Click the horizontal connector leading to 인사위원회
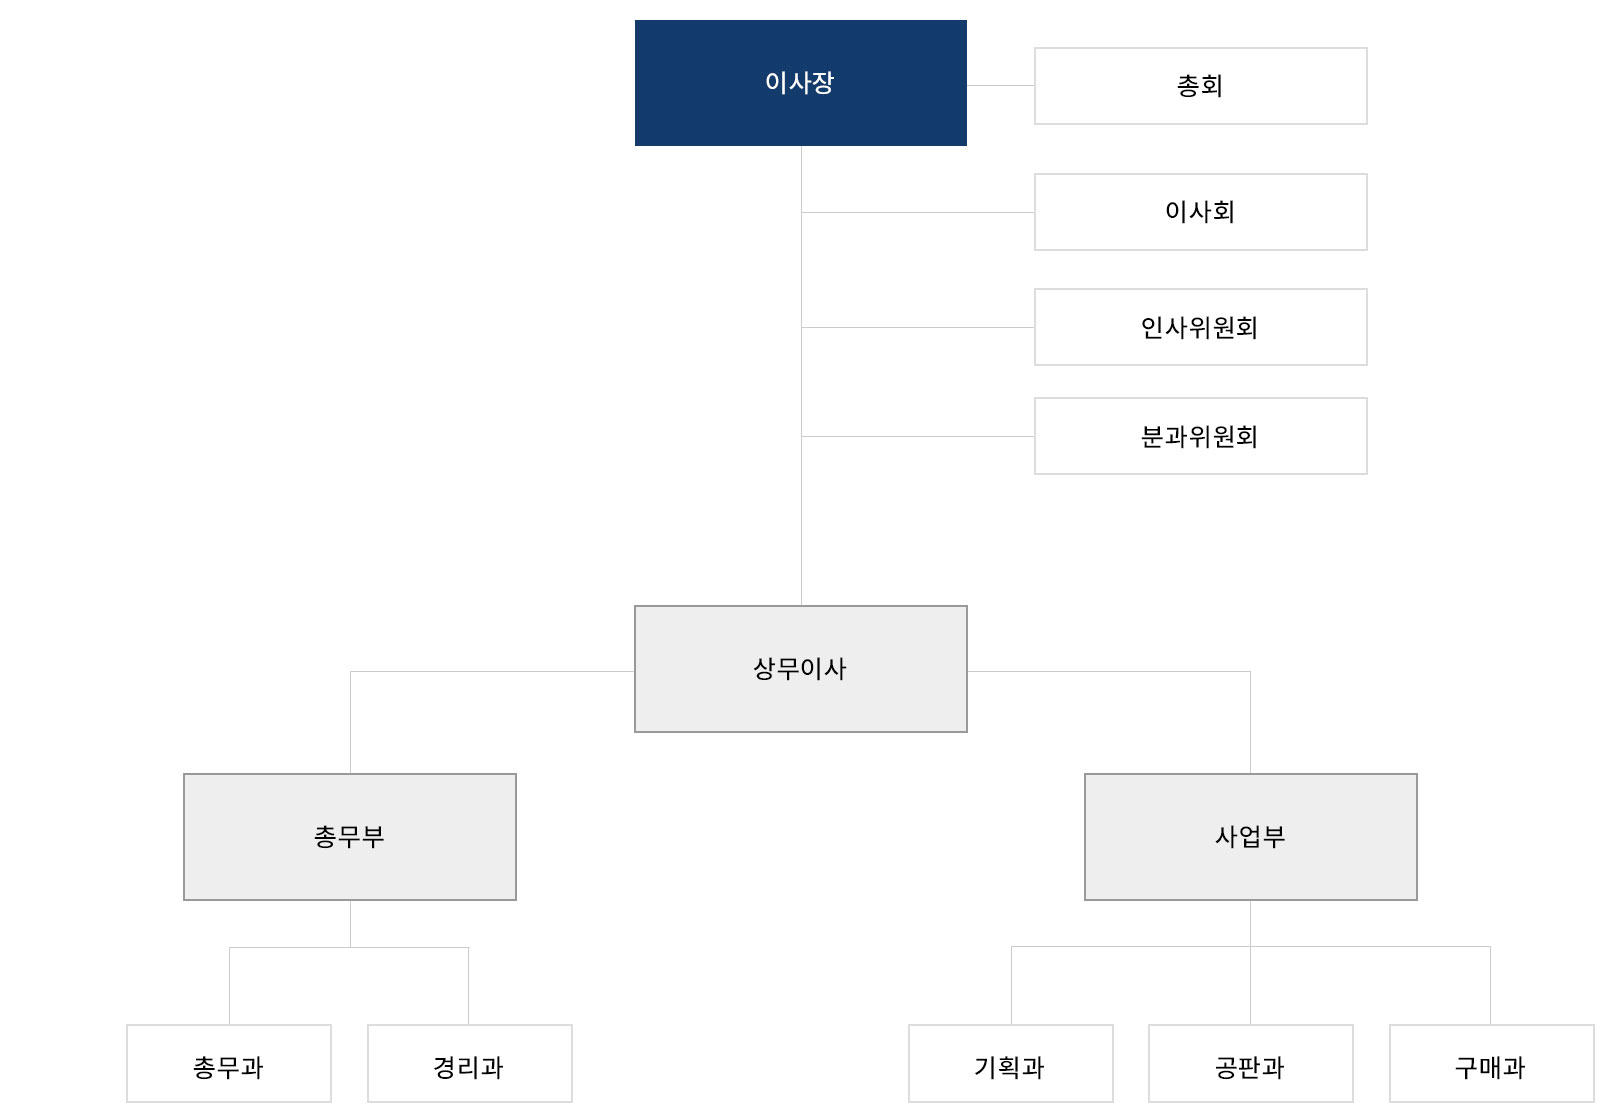The height and width of the screenshot is (1120, 1600). [x=918, y=327]
